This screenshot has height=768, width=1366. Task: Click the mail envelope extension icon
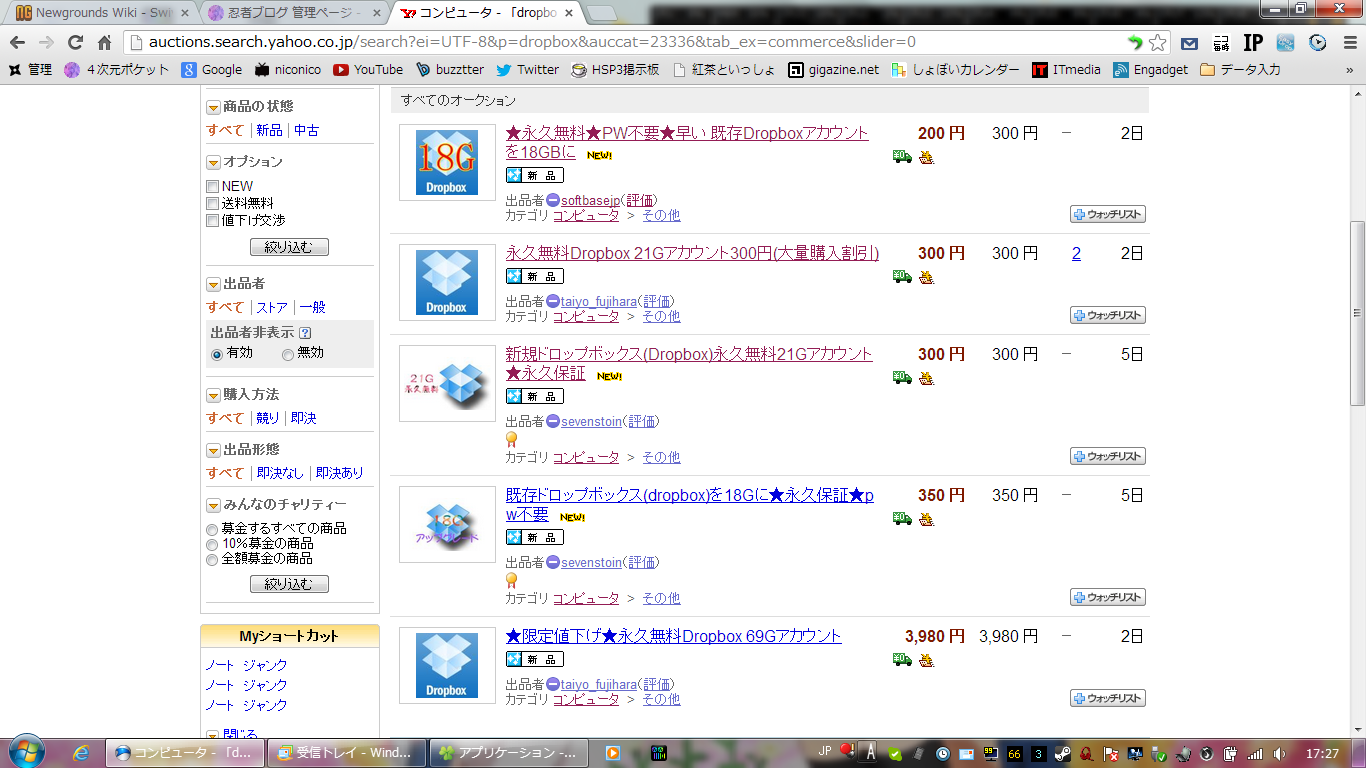pos(1189,43)
